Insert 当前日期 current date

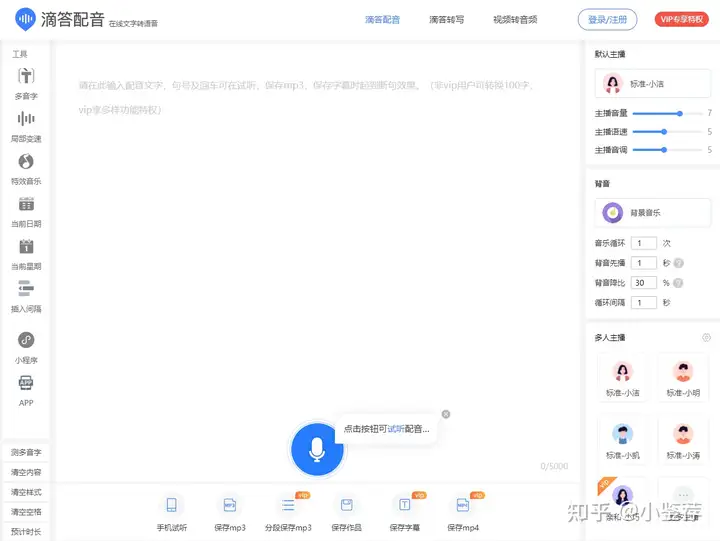pos(26,211)
